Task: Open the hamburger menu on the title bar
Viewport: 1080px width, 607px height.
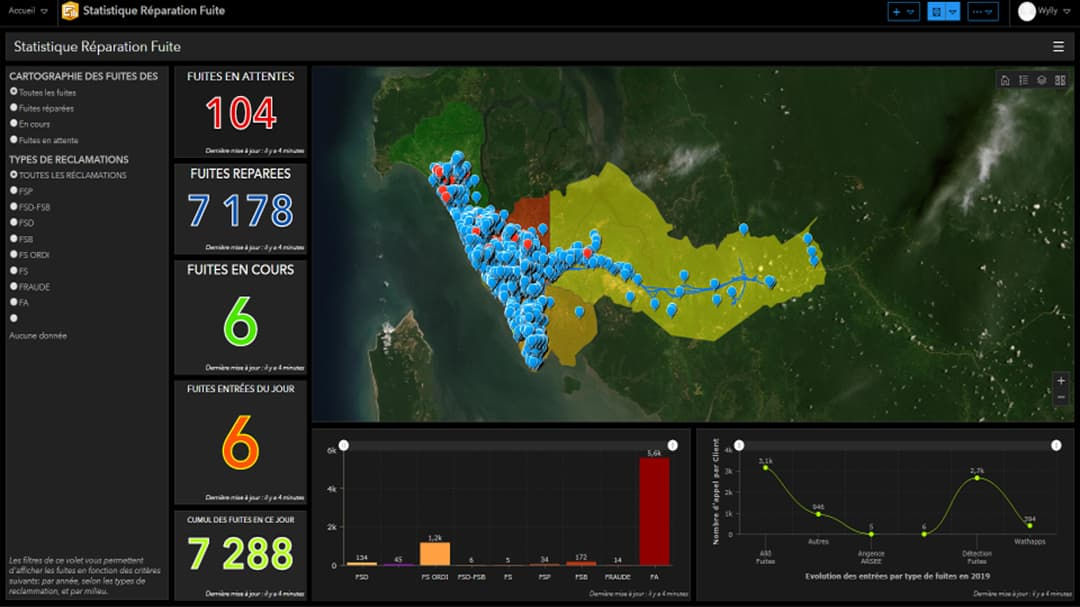Action: click(x=1057, y=46)
